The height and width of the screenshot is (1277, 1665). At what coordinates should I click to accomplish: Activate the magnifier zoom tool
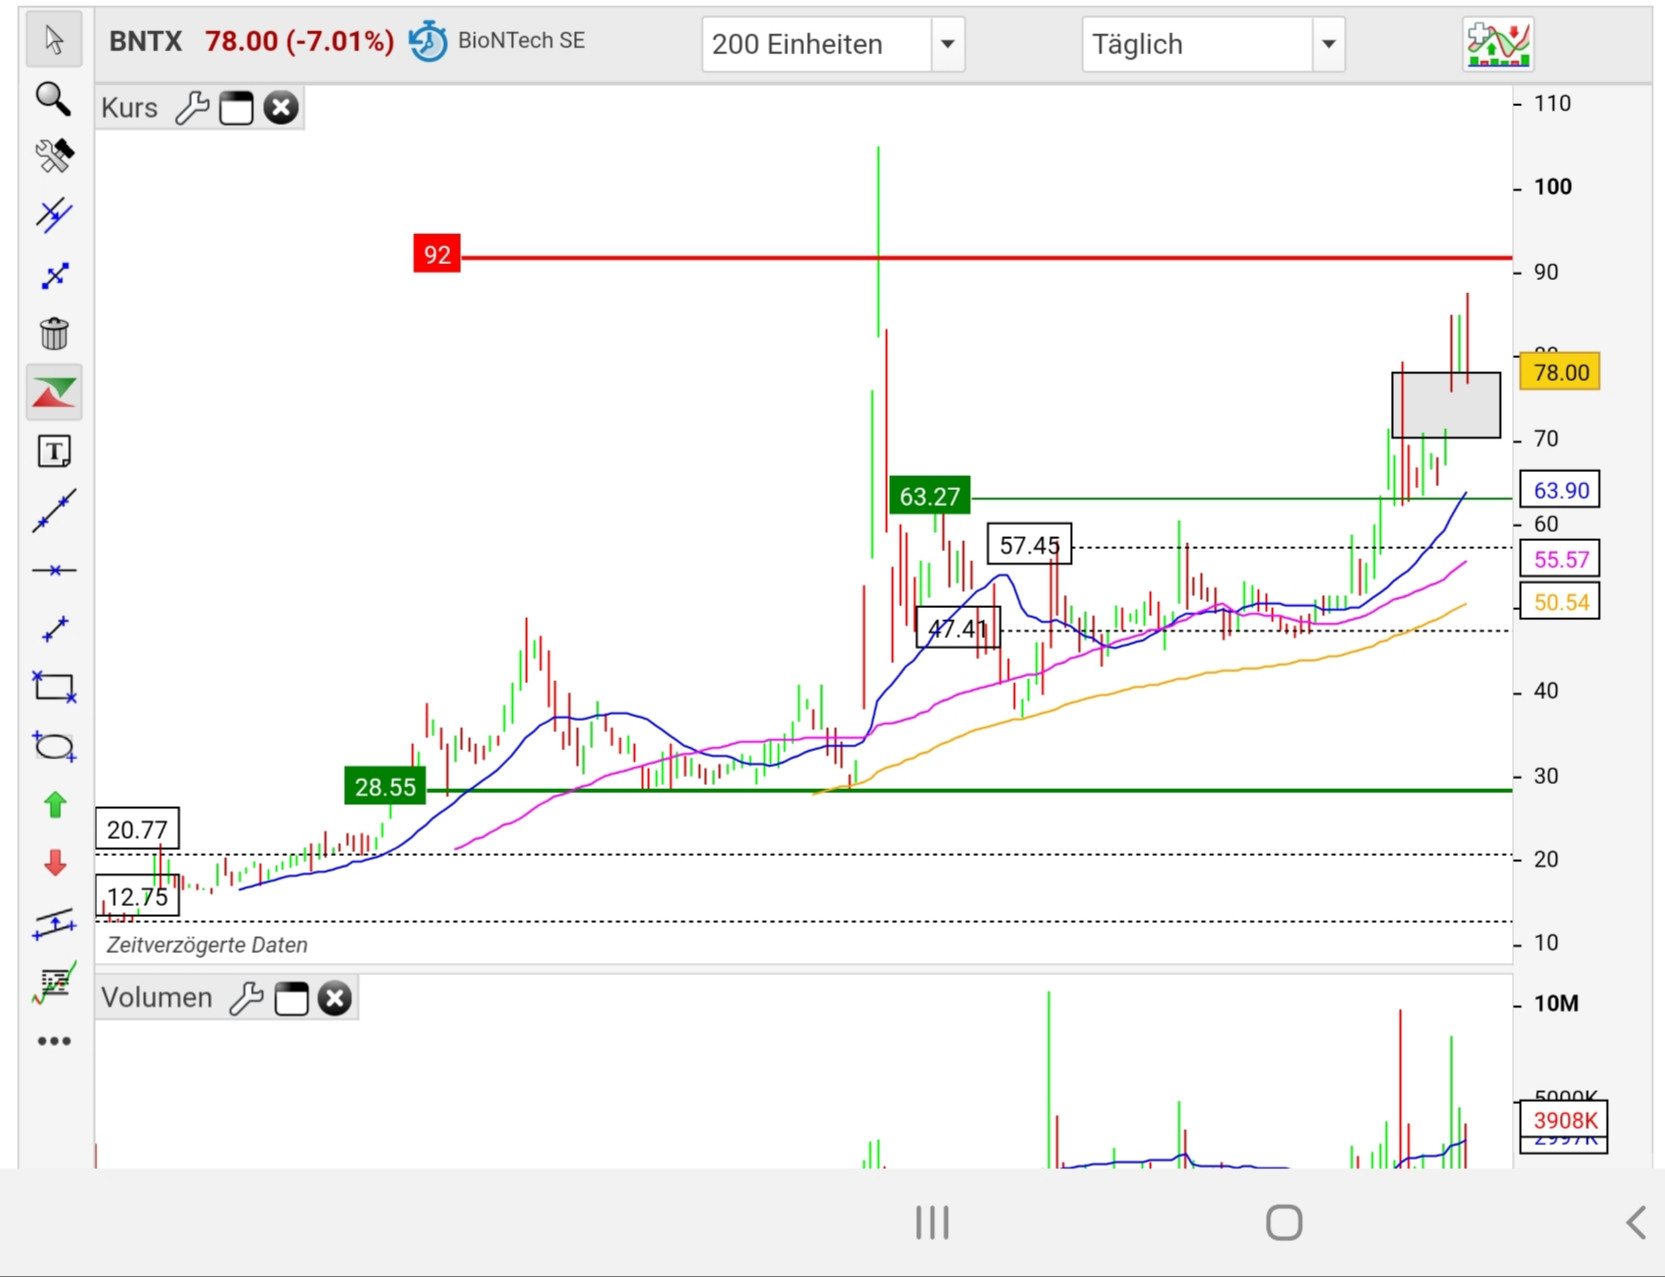coord(54,98)
